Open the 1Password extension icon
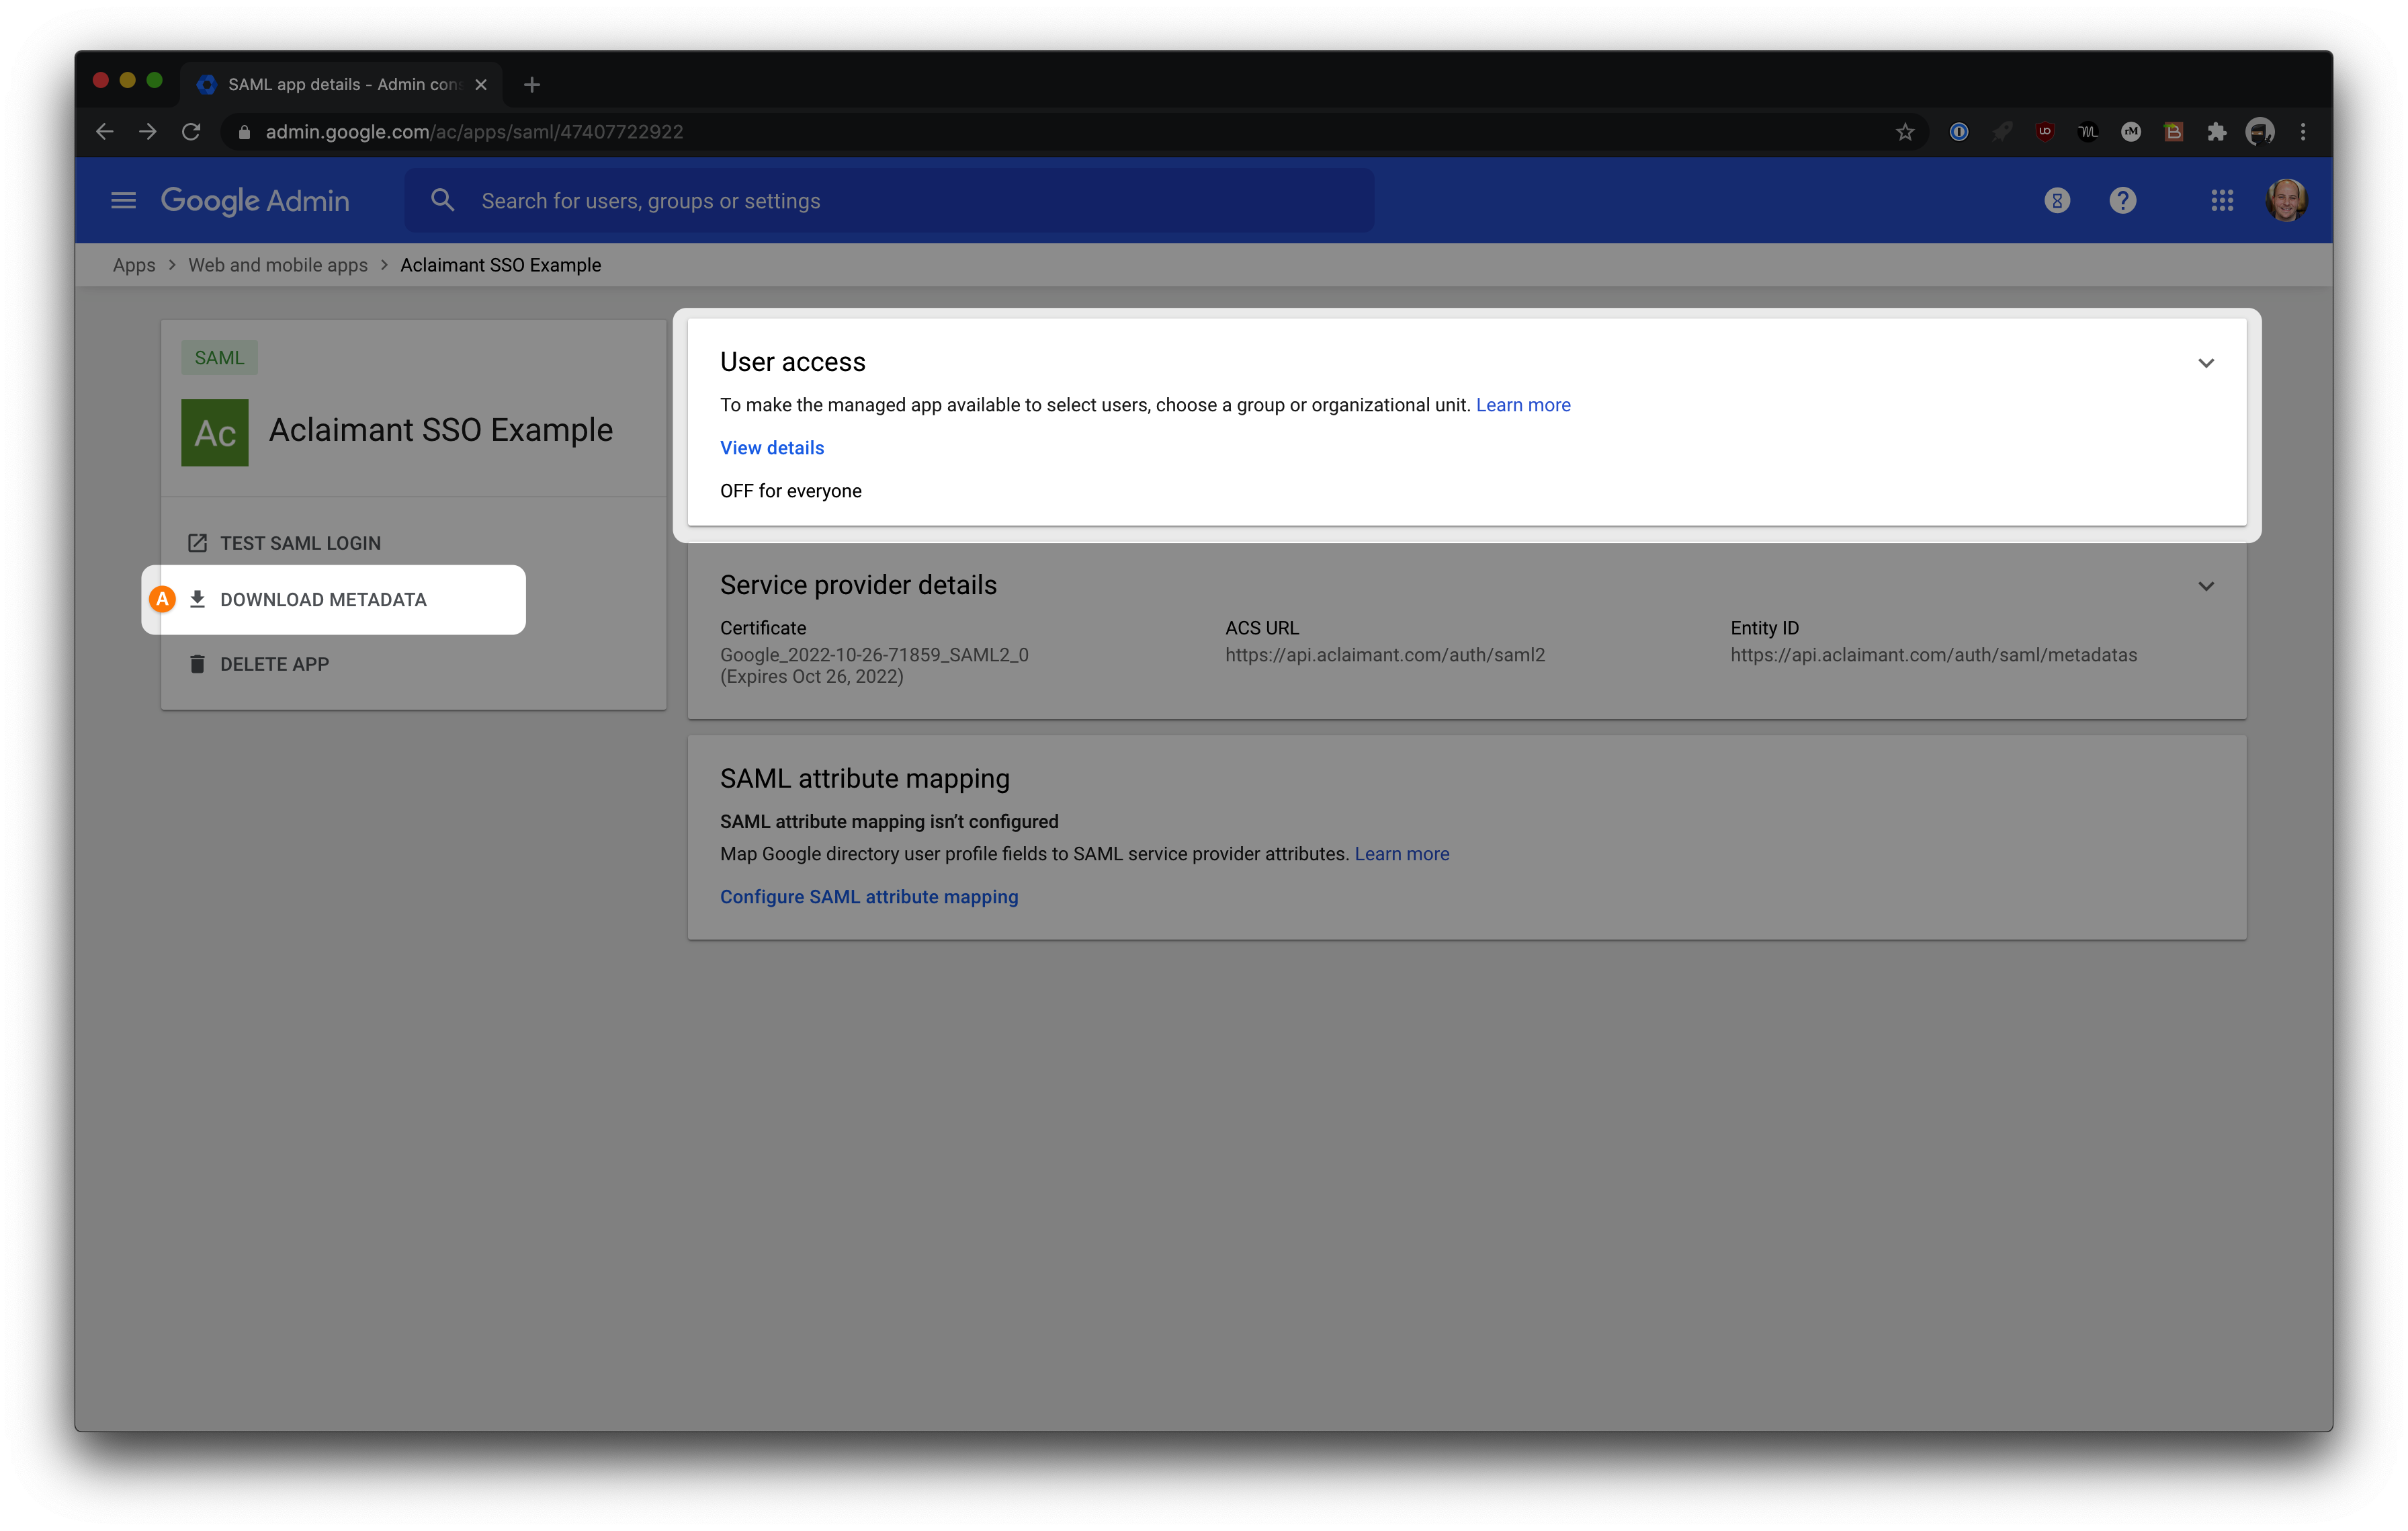The image size is (2408, 1531). point(1959,132)
